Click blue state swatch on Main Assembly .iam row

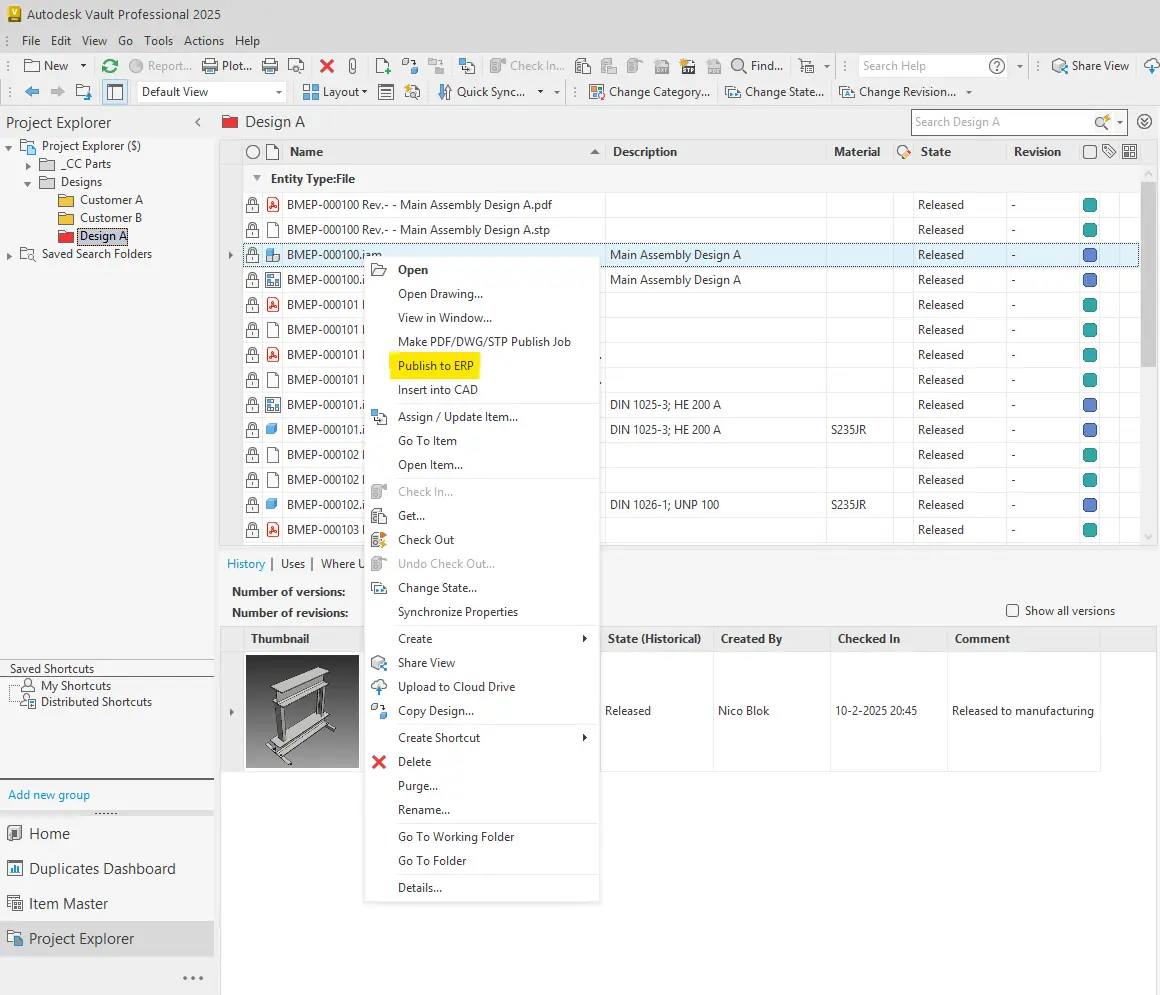(x=1090, y=254)
